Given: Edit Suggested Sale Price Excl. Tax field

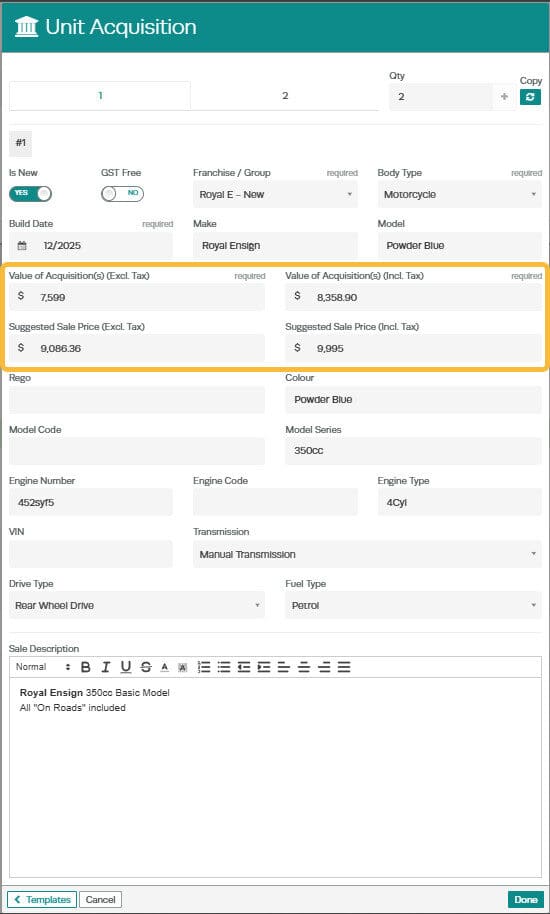Looking at the screenshot, I should [137, 348].
